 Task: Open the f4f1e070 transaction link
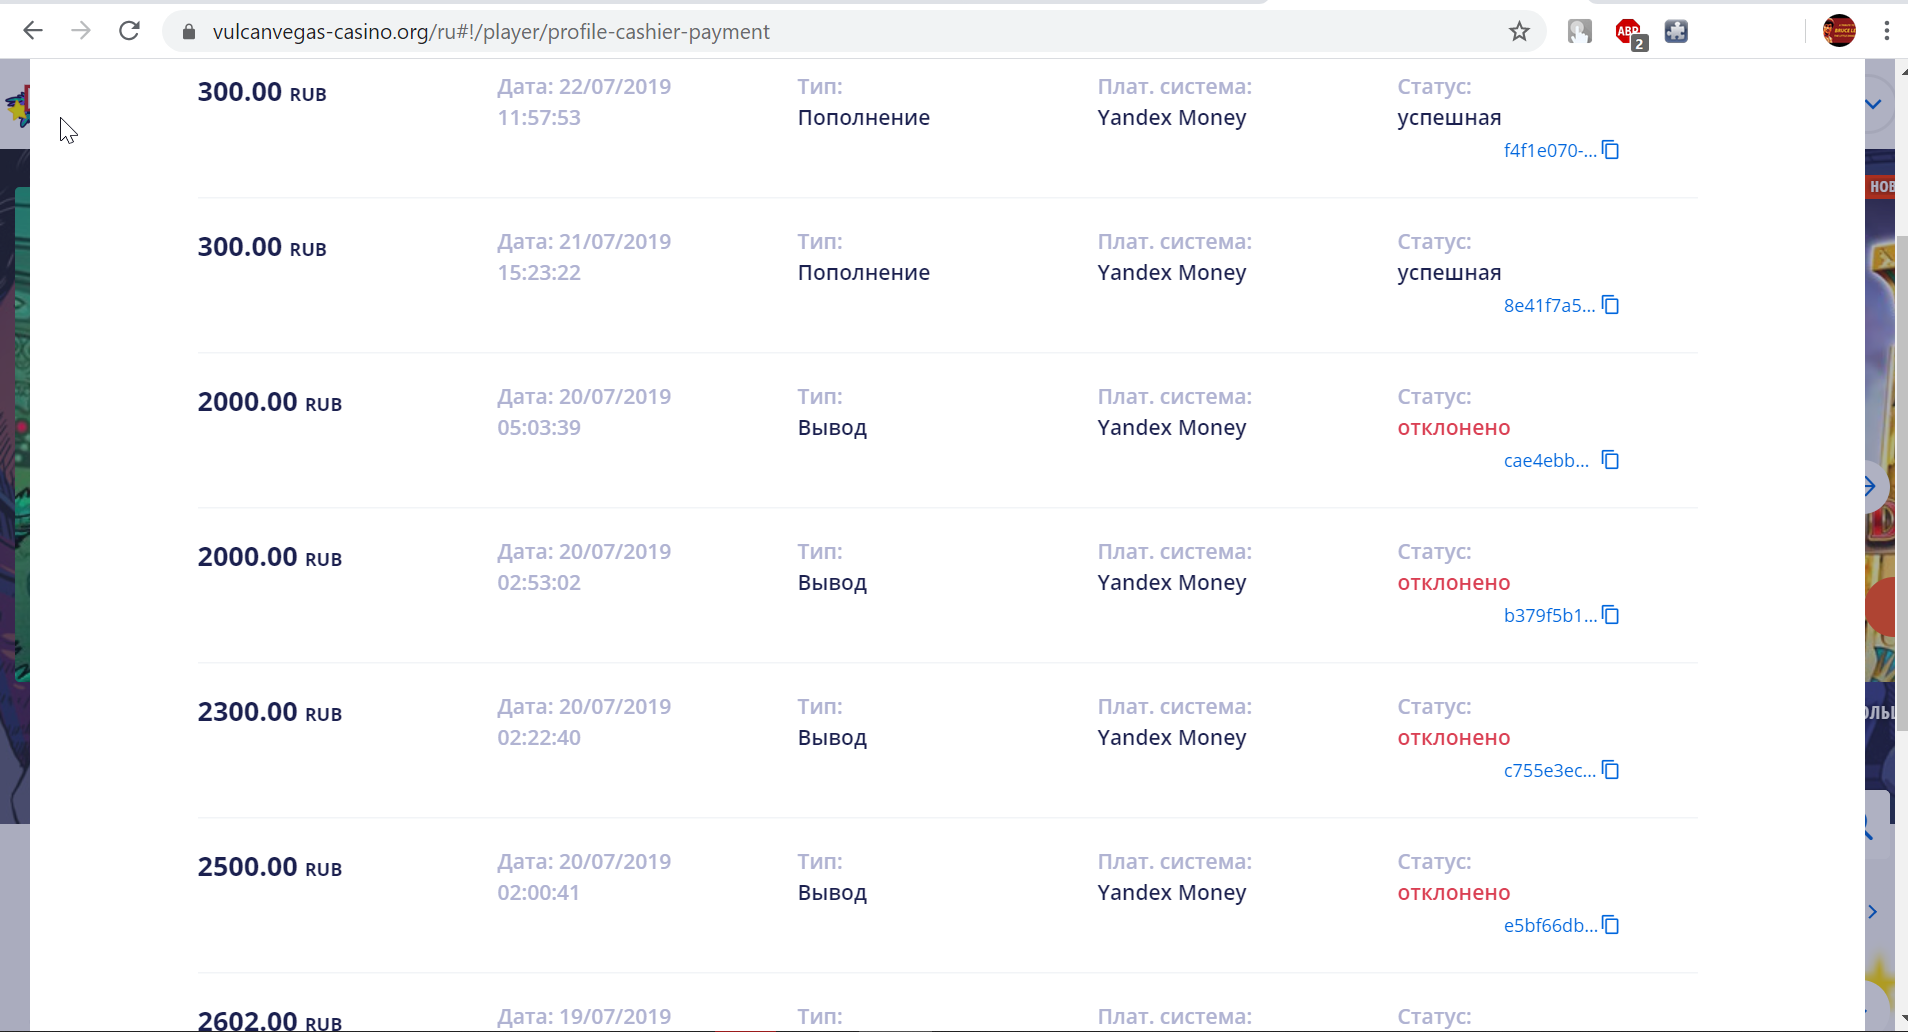1549,151
